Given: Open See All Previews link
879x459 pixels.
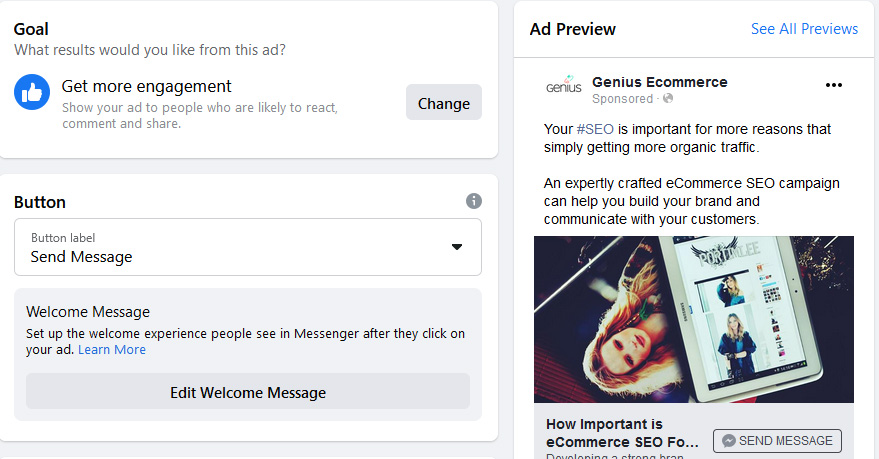Looking at the screenshot, I should click(x=804, y=29).
